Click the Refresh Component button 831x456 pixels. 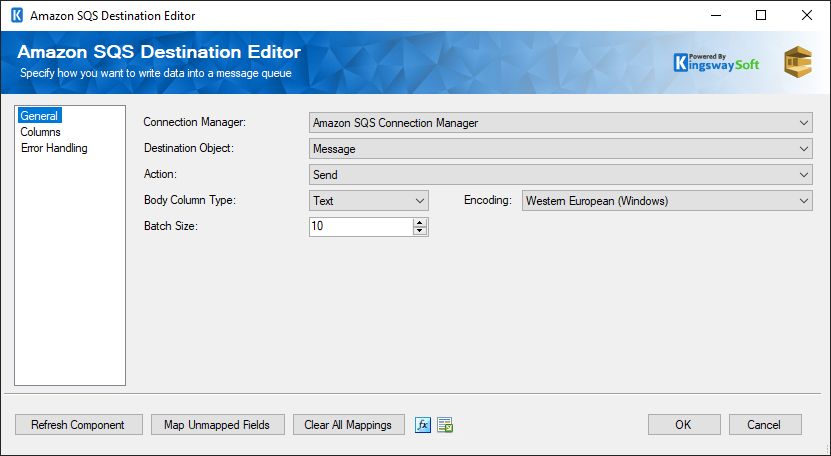click(78, 425)
